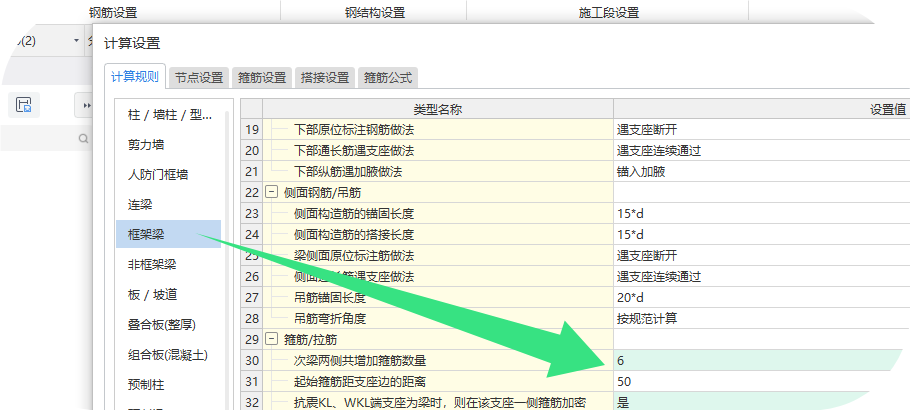Click row 32 抗震KL、WKL端支座为梁时 setting
Image resolution: width=910 pixels, height=410 pixels.
[x=438, y=401]
